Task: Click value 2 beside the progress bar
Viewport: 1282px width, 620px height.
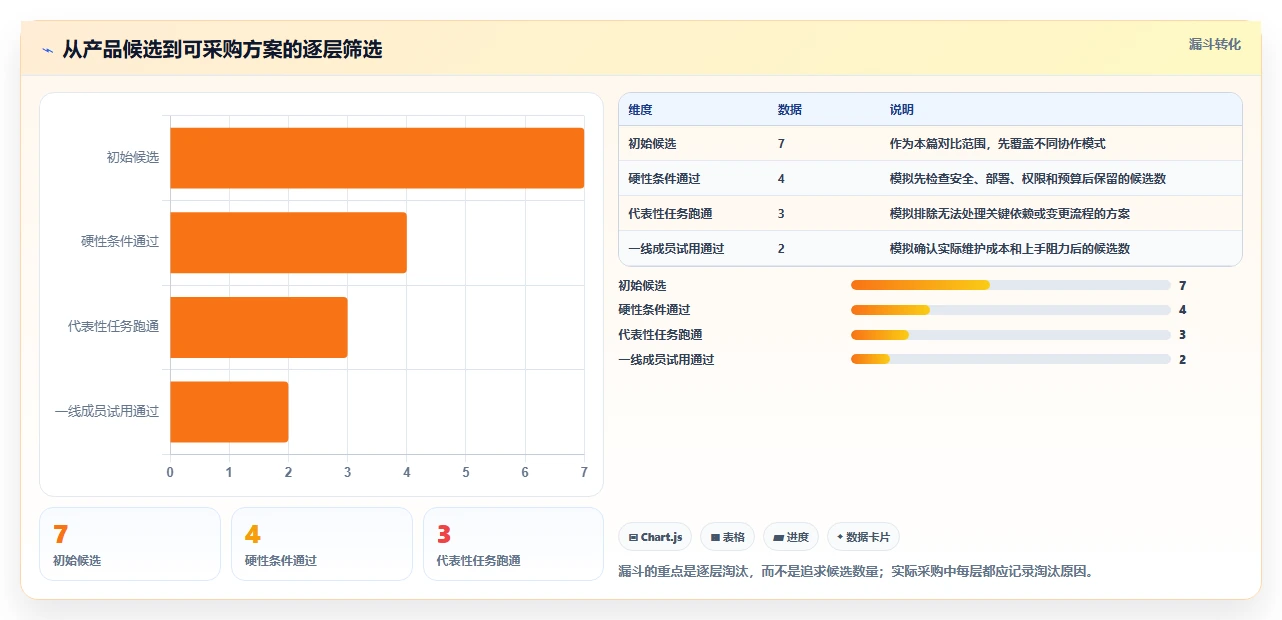Action: 1183,360
